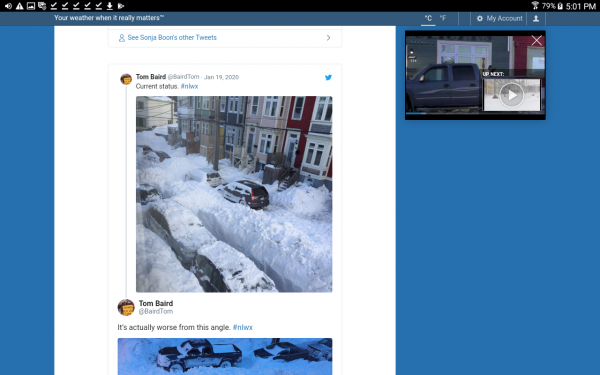Tap the download arrow notification icon
Image resolution: width=600 pixels, height=375 pixels.
109,6
